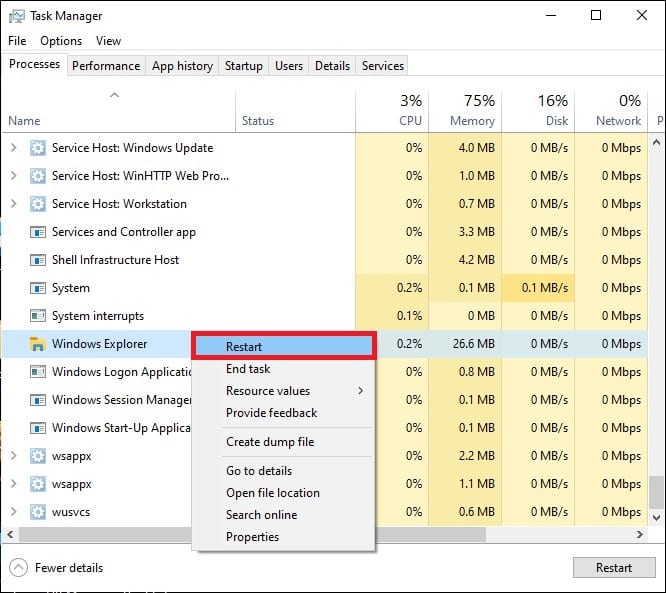The image size is (666, 593).
Task: Click the Restart button at bottom right
Action: pyautogui.click(x=614, y=568)
